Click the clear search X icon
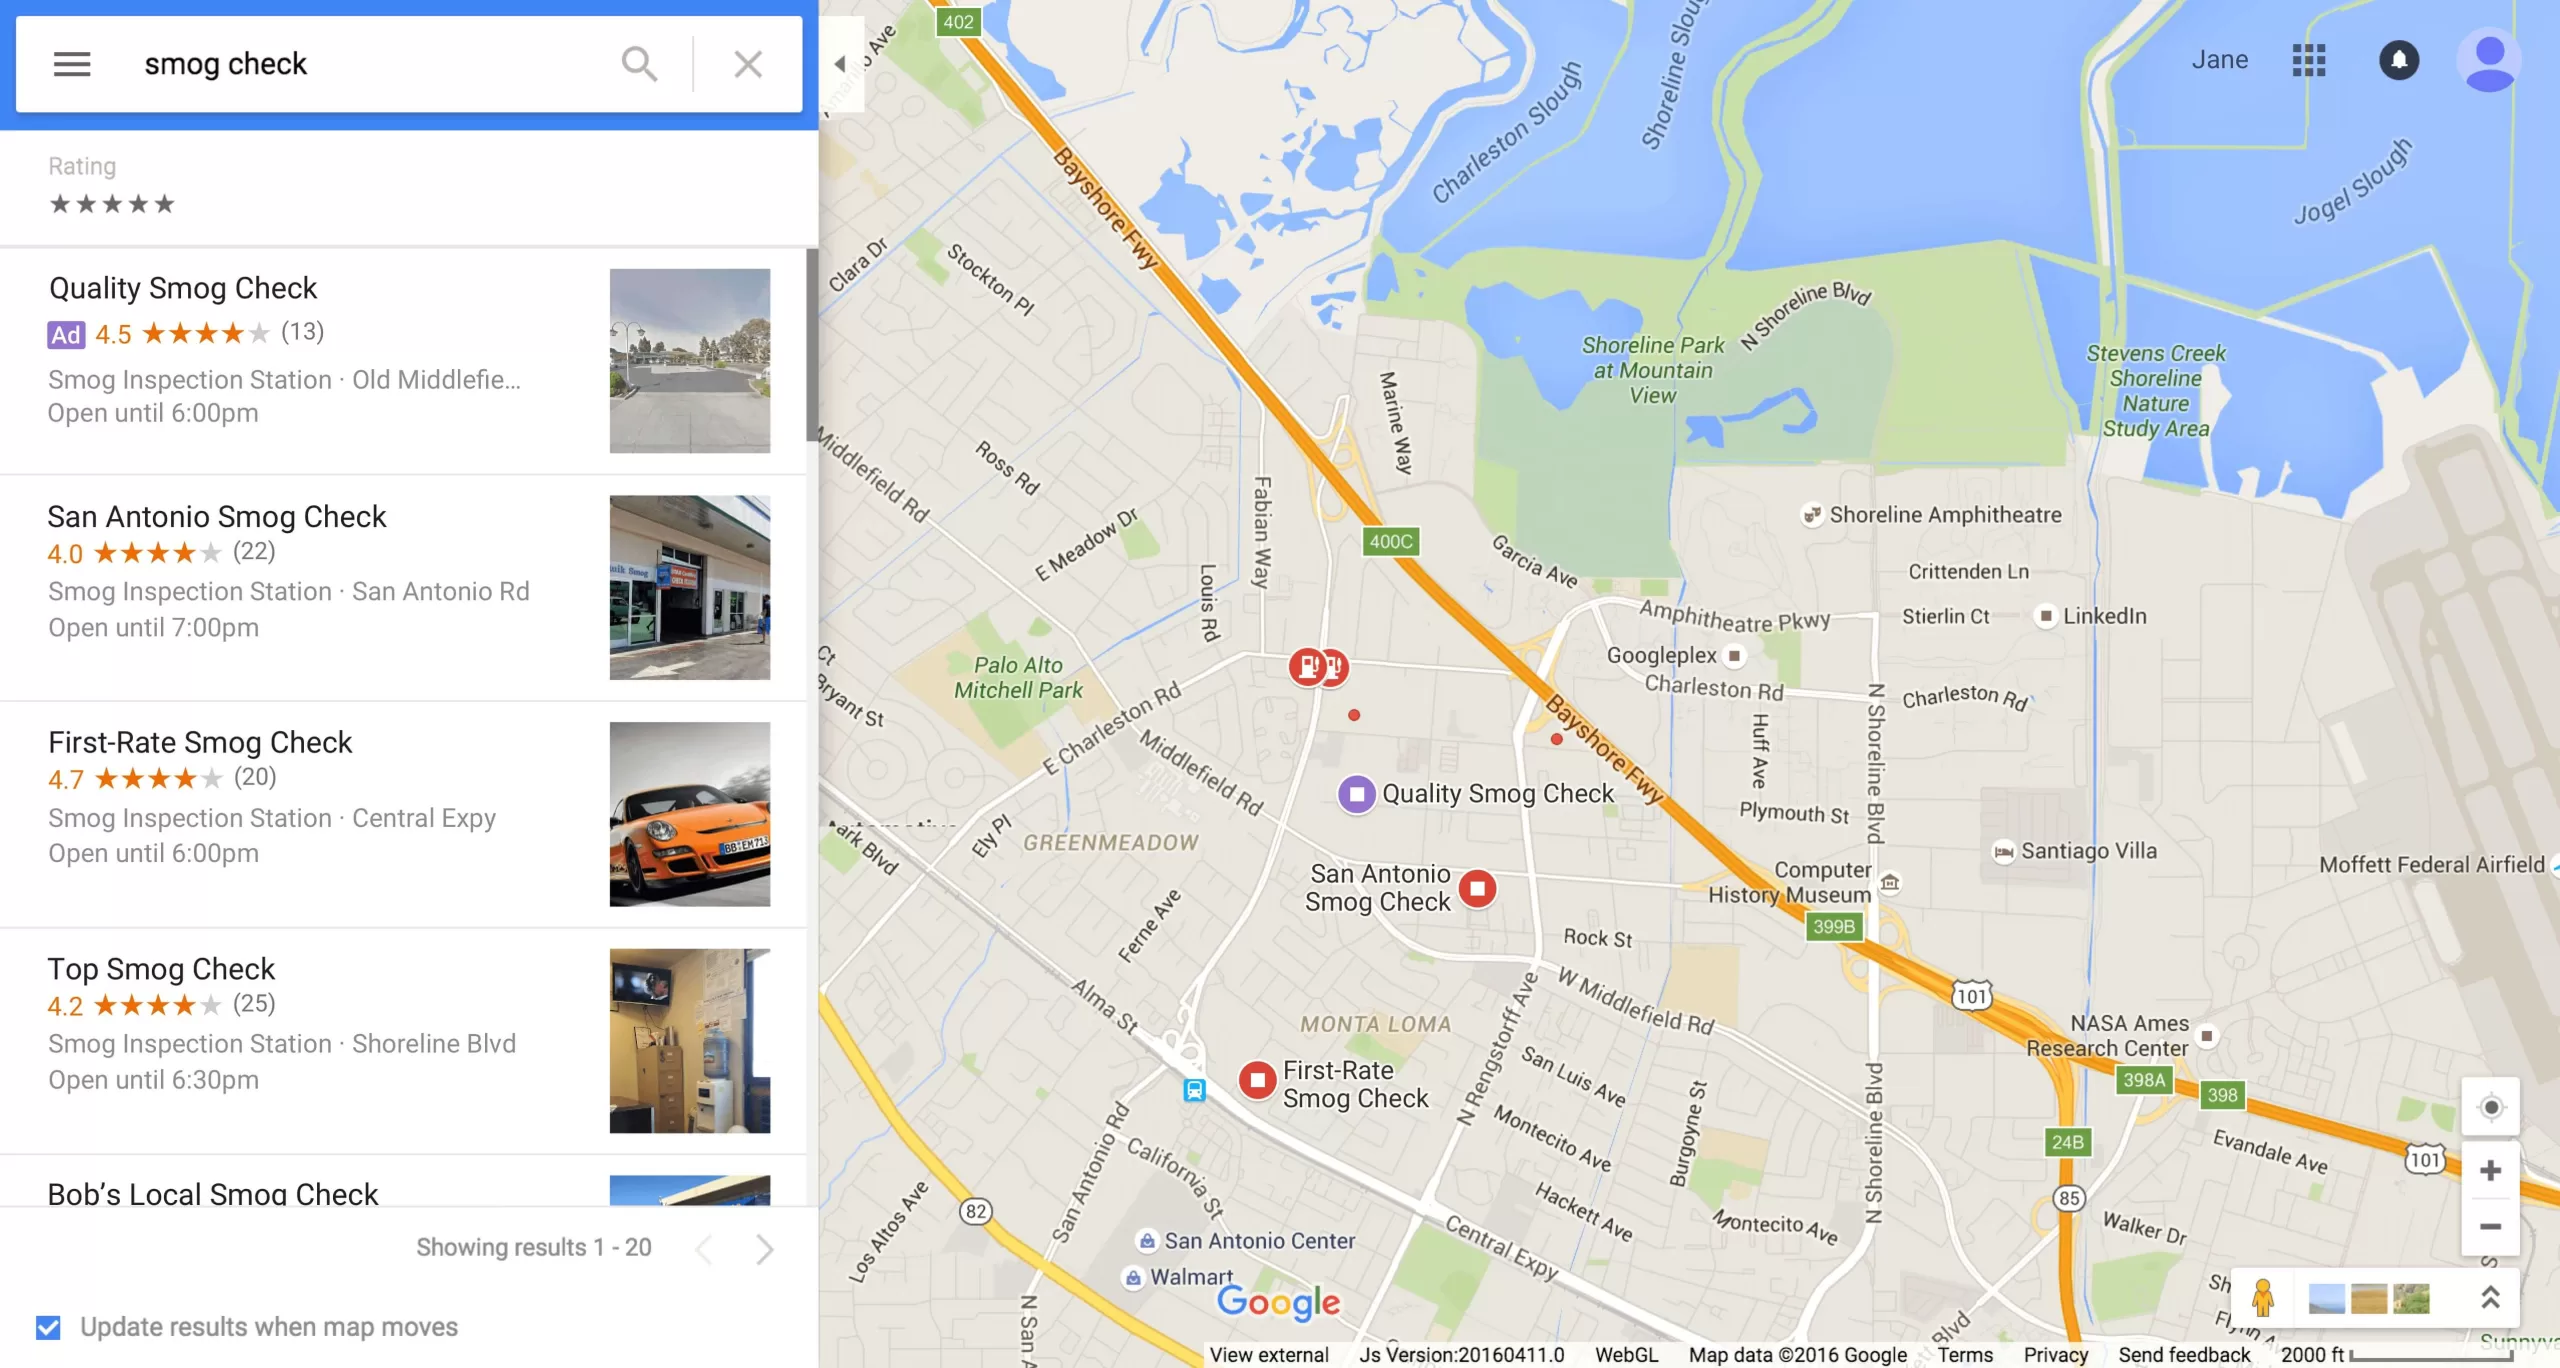Screen dimensions: 2560x1368 747,64
